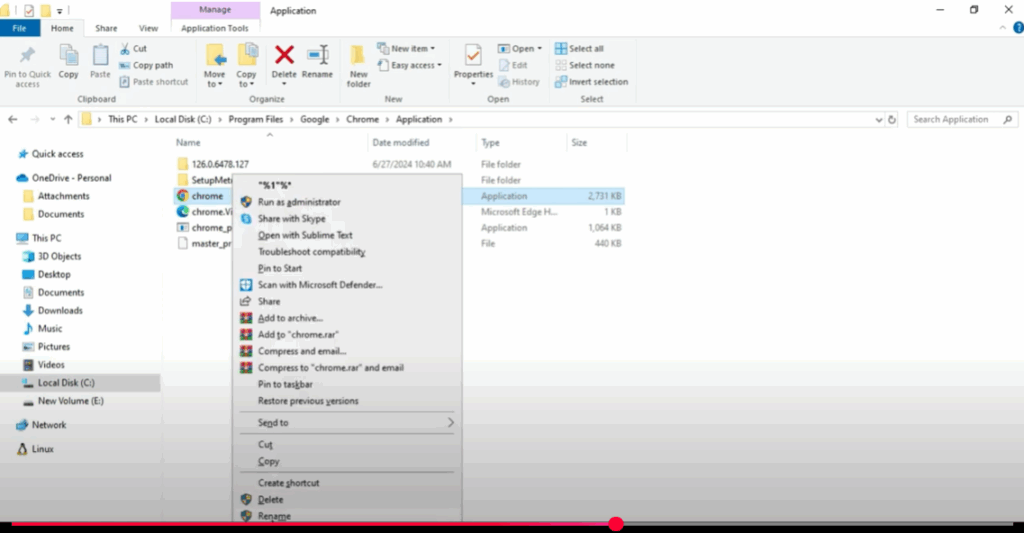Choose Add to archive in context menu
This screenshot has height=533, width=1024.
(347, 318)
